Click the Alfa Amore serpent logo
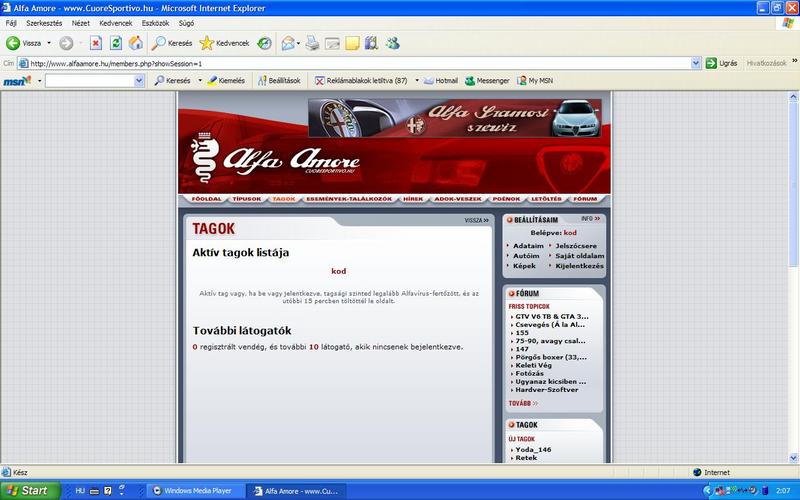This screenshot has height=500, width=800. point(205,158)
